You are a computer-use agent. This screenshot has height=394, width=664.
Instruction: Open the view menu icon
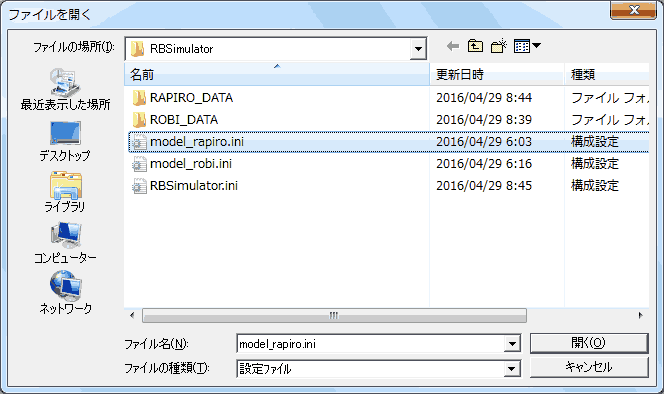pos(527,46)
